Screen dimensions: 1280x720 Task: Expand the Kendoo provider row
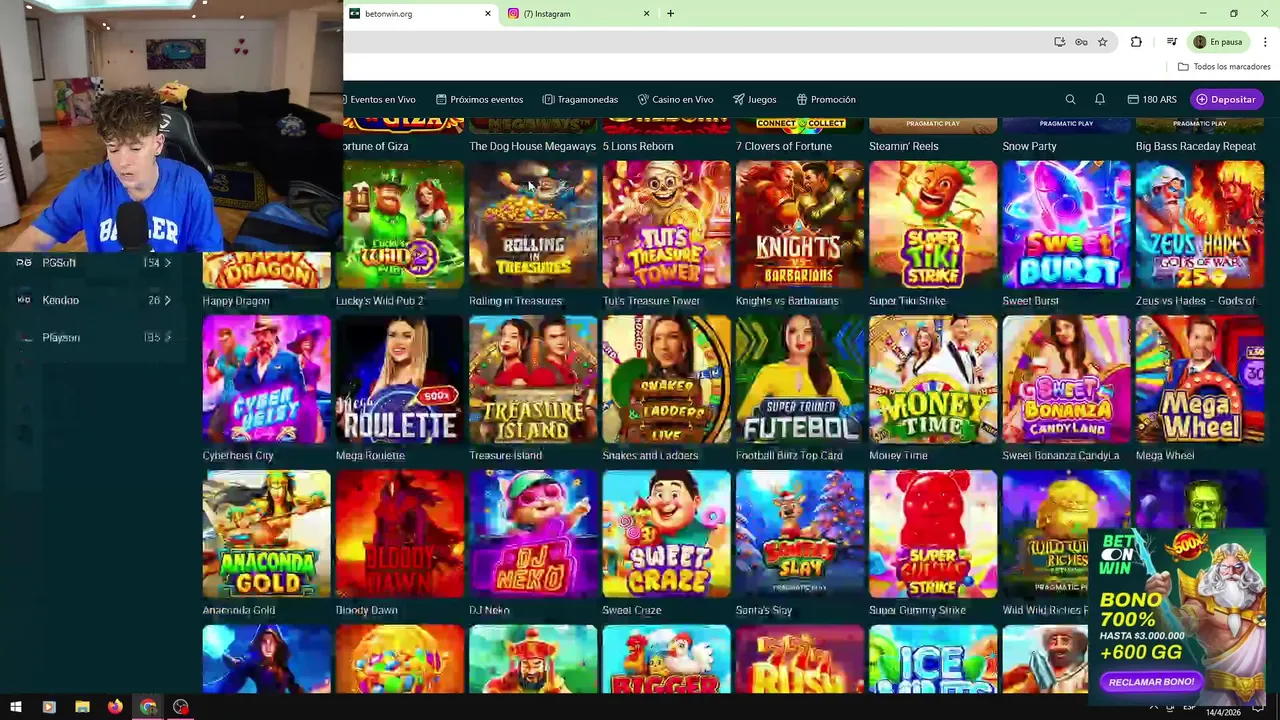(95, 300)
